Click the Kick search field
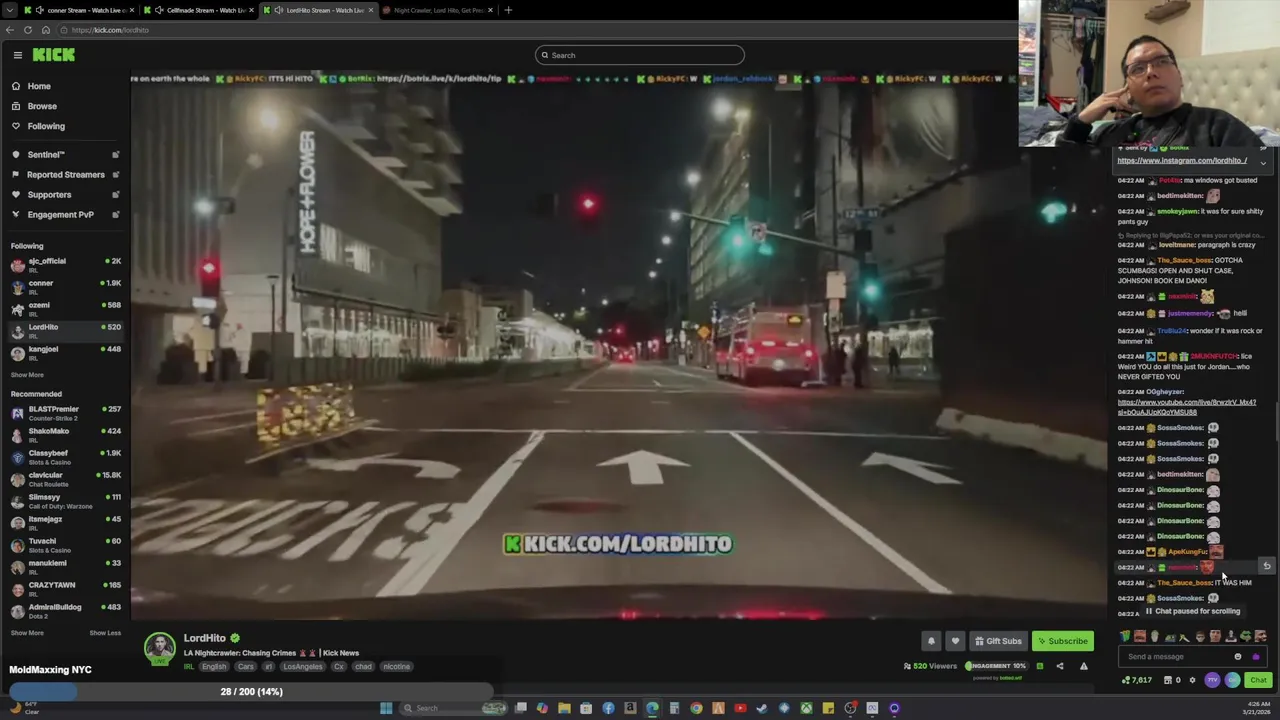This screenshot has height=720, width=1280. [640, 55]
